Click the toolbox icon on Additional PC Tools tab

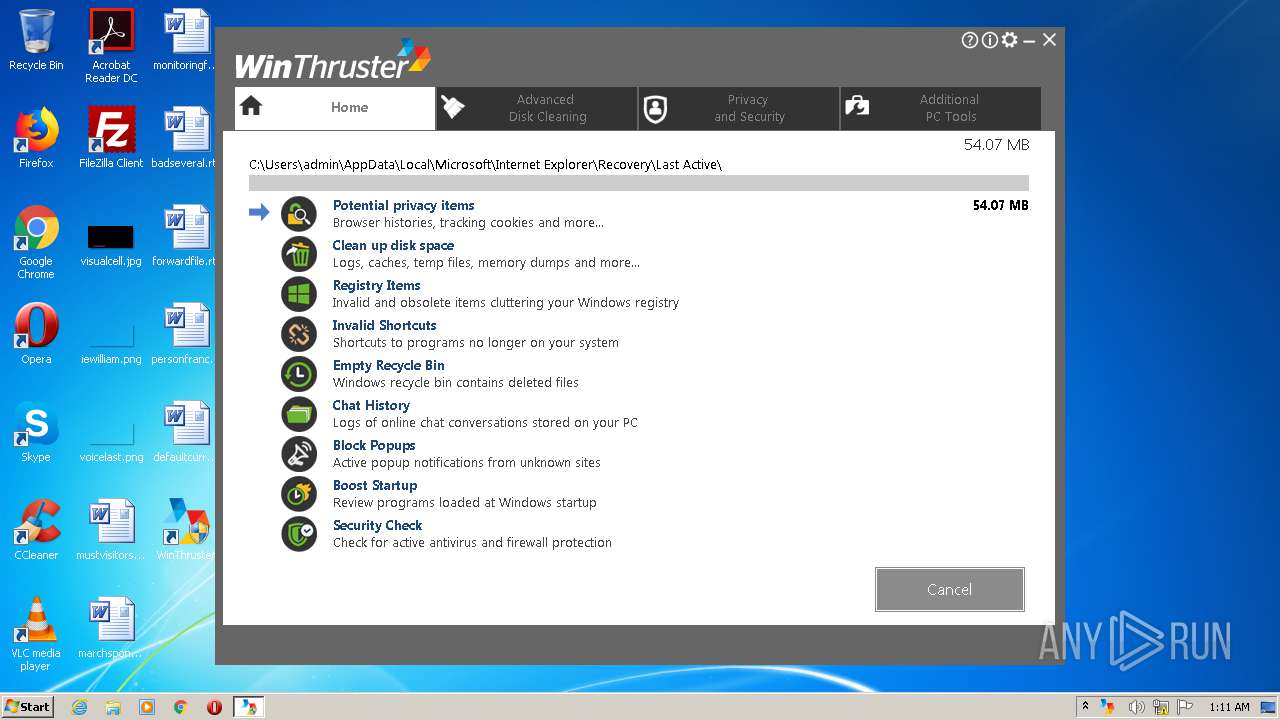tap(857, 106)
